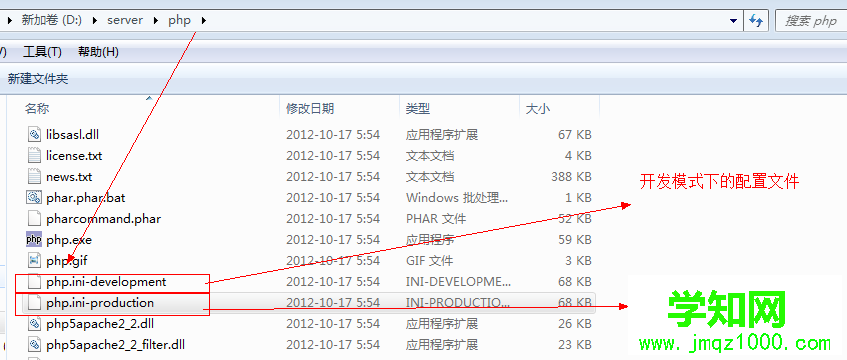Screen dimensions: 847x360
Task: Click the libsasl.dll file icon
Action: click(34, 135)
